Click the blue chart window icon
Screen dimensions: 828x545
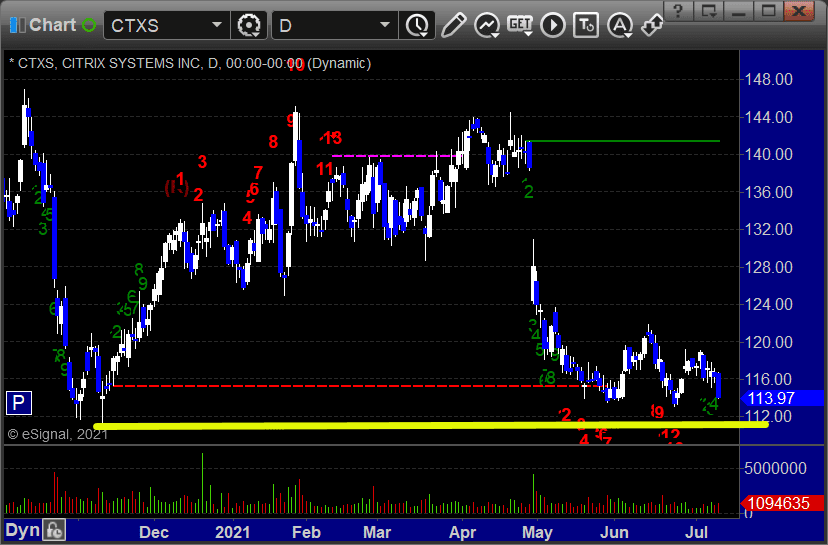(17, 25)
